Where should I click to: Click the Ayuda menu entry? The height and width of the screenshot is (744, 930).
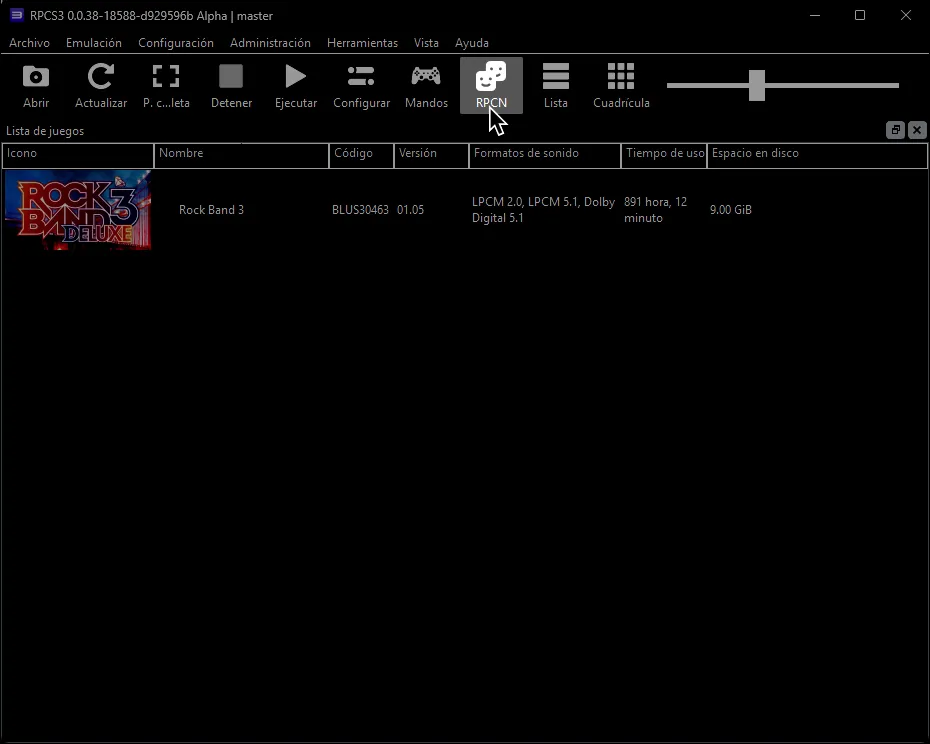click(471, 43)
